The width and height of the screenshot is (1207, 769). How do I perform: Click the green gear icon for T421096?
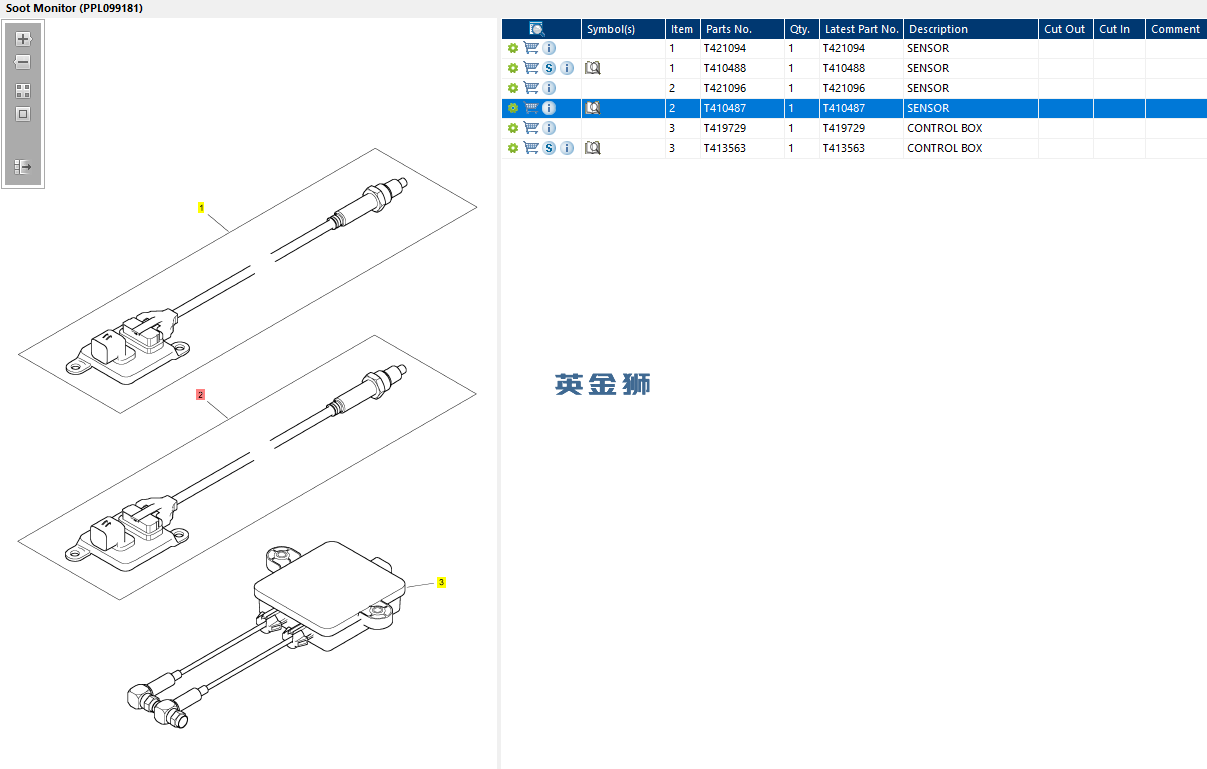click(x=513, y=88)
